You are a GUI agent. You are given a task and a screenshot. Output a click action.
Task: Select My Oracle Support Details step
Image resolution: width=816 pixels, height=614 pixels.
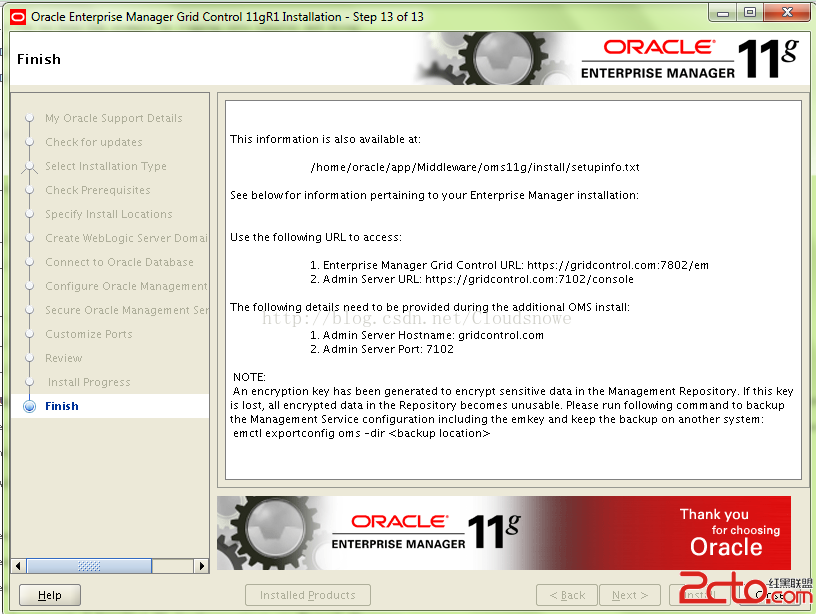coord(113,118)
